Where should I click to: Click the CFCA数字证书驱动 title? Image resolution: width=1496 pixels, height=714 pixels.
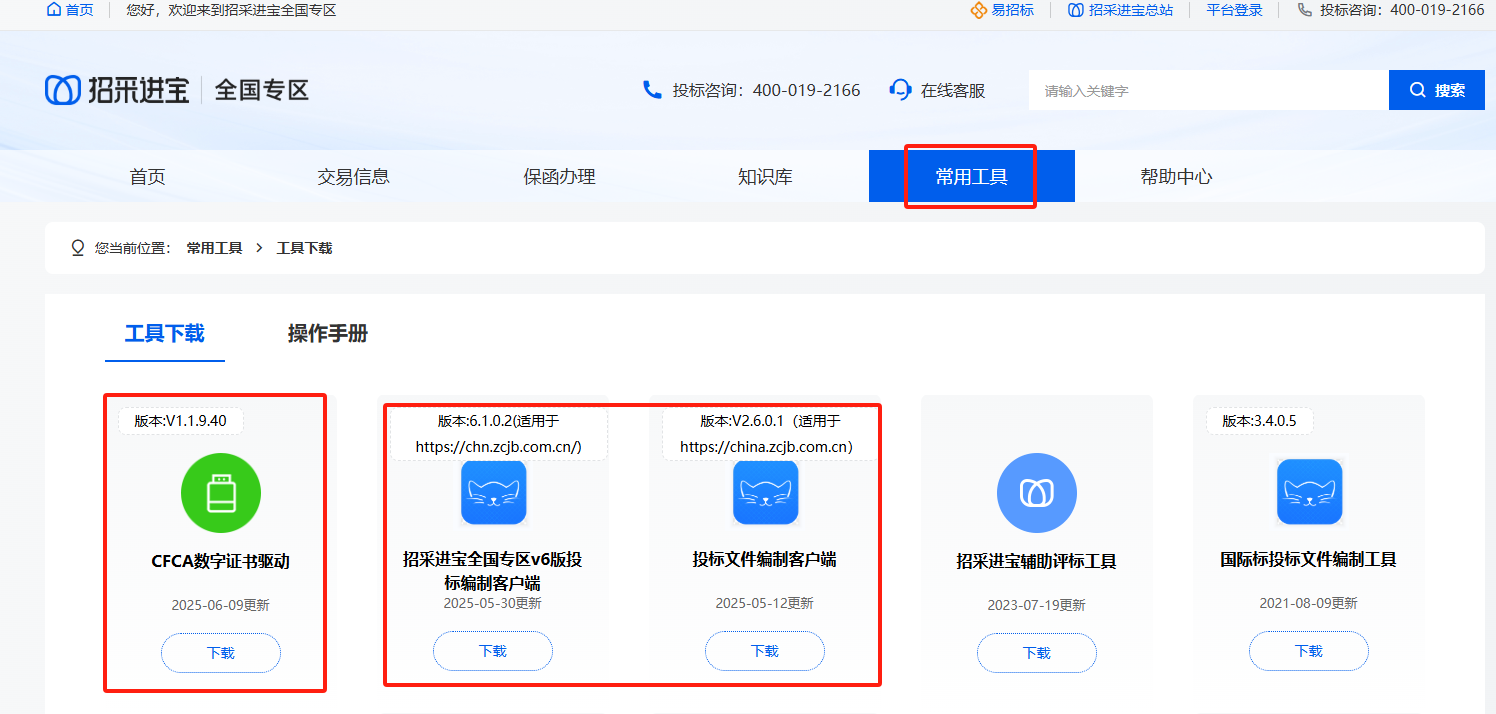[x=221, y=562]
